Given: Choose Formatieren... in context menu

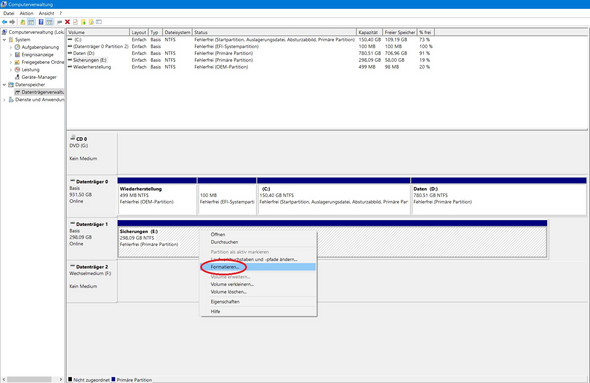Looking at the screenshot, I should pyautogui.click(x=258, y=267).
